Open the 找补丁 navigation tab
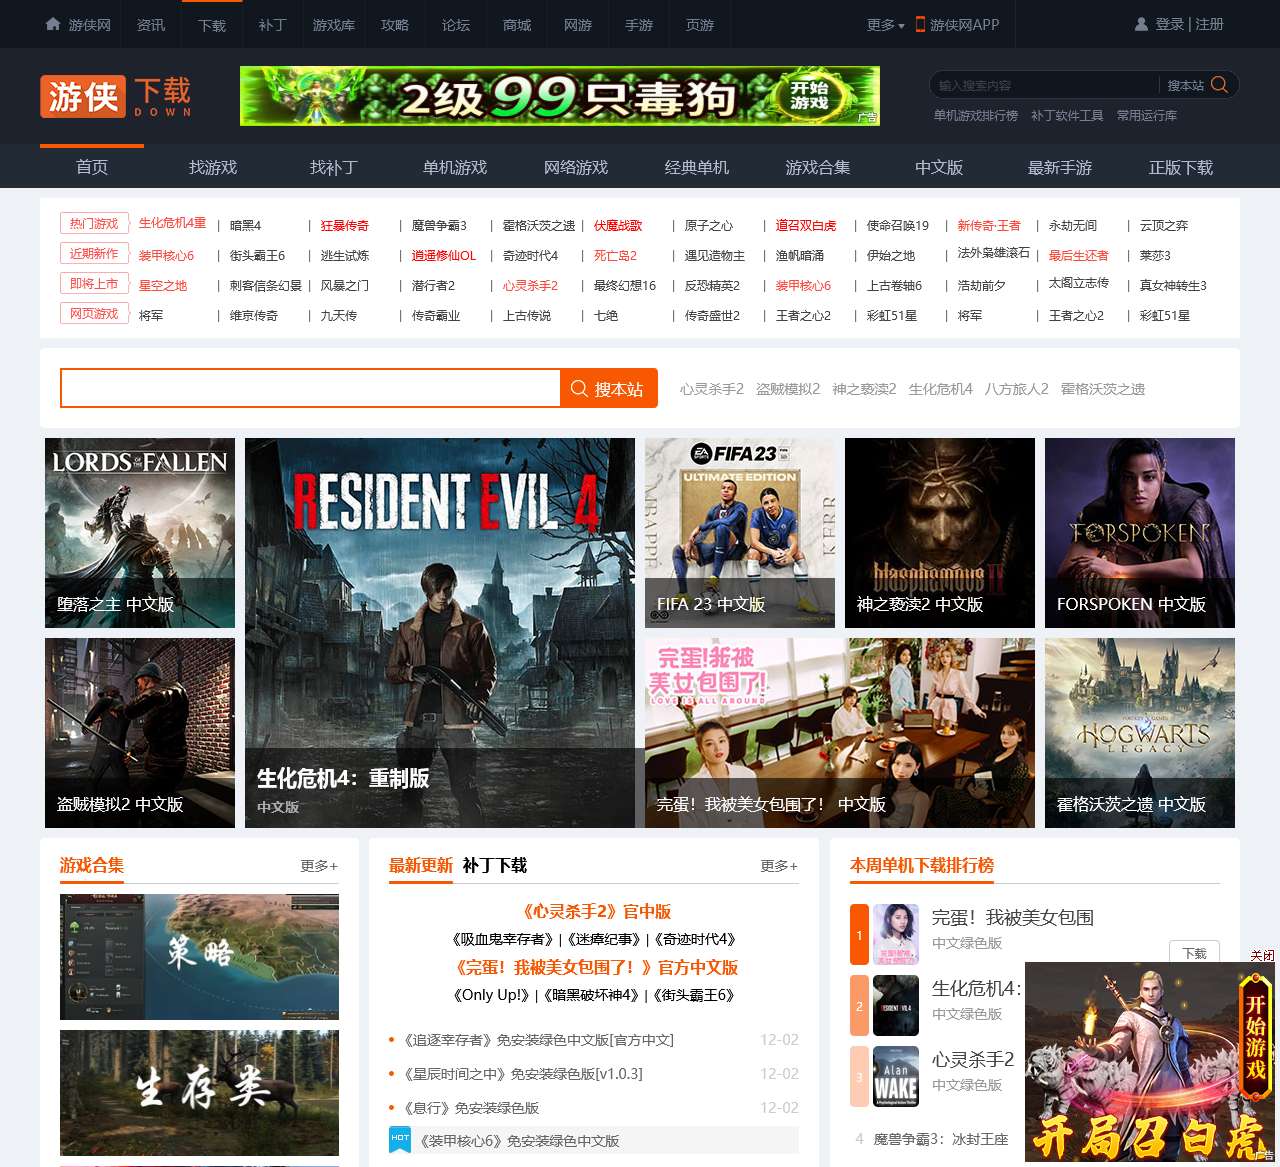Viewport: 1280px width, 1167px height. pos(334,167)
